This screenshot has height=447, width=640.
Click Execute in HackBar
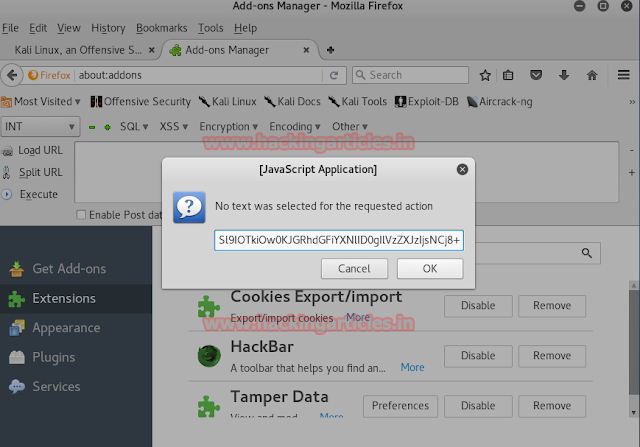pos(29,194)
